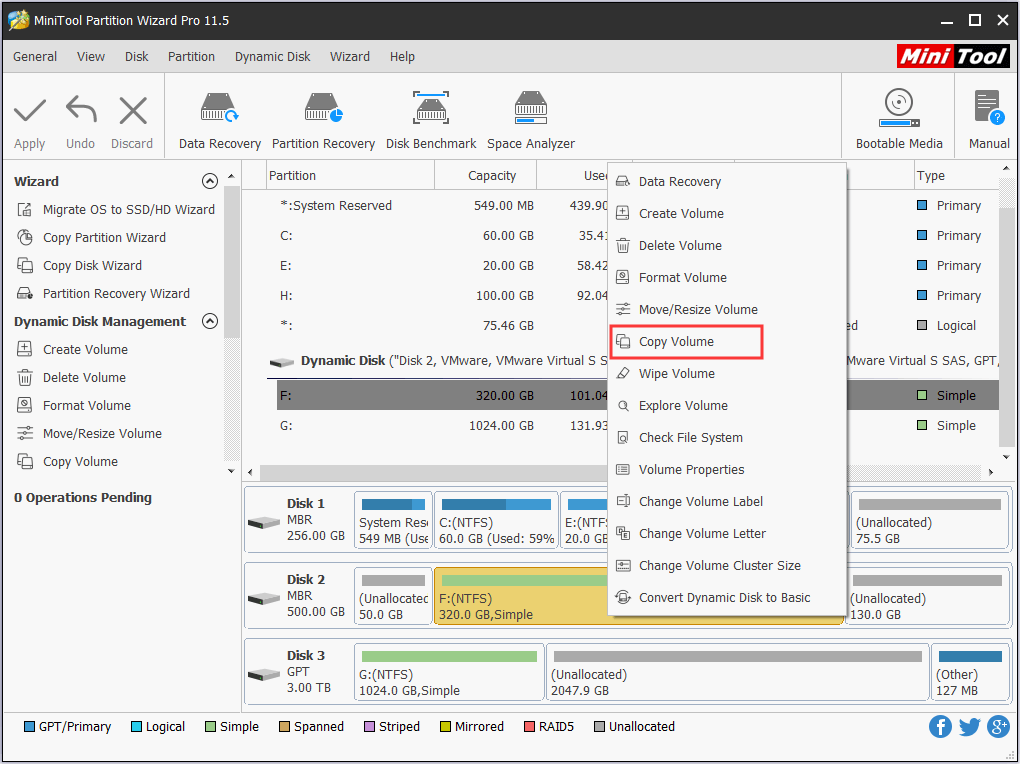This screenshot has width=1020, height=764.
Task: Open the Wizard menu
Action: coord(350,57)
